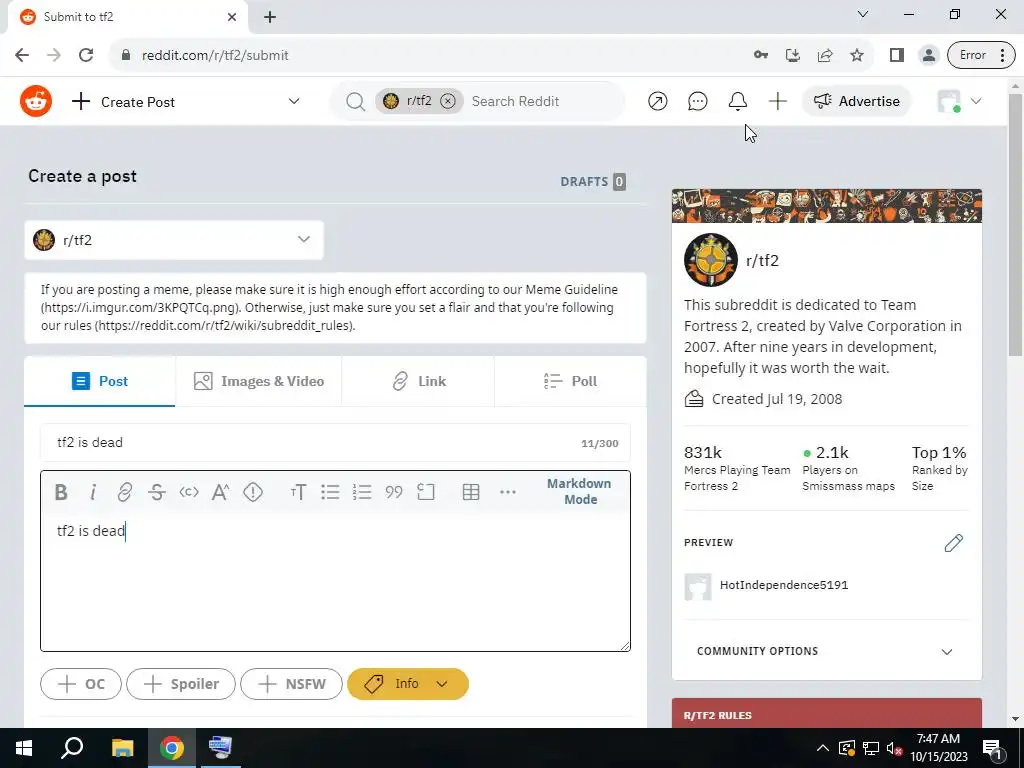This screenshot has height=768, width=1024.
Task: Open the r/tf2 community selector dropdown
Action: click(174, 240)
